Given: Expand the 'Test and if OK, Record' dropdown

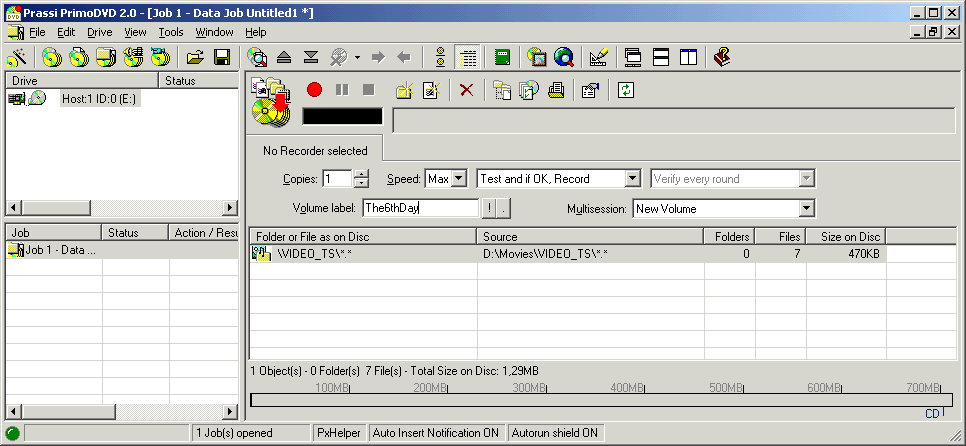Looking at the screenshot, I should [x=631, y=179].
